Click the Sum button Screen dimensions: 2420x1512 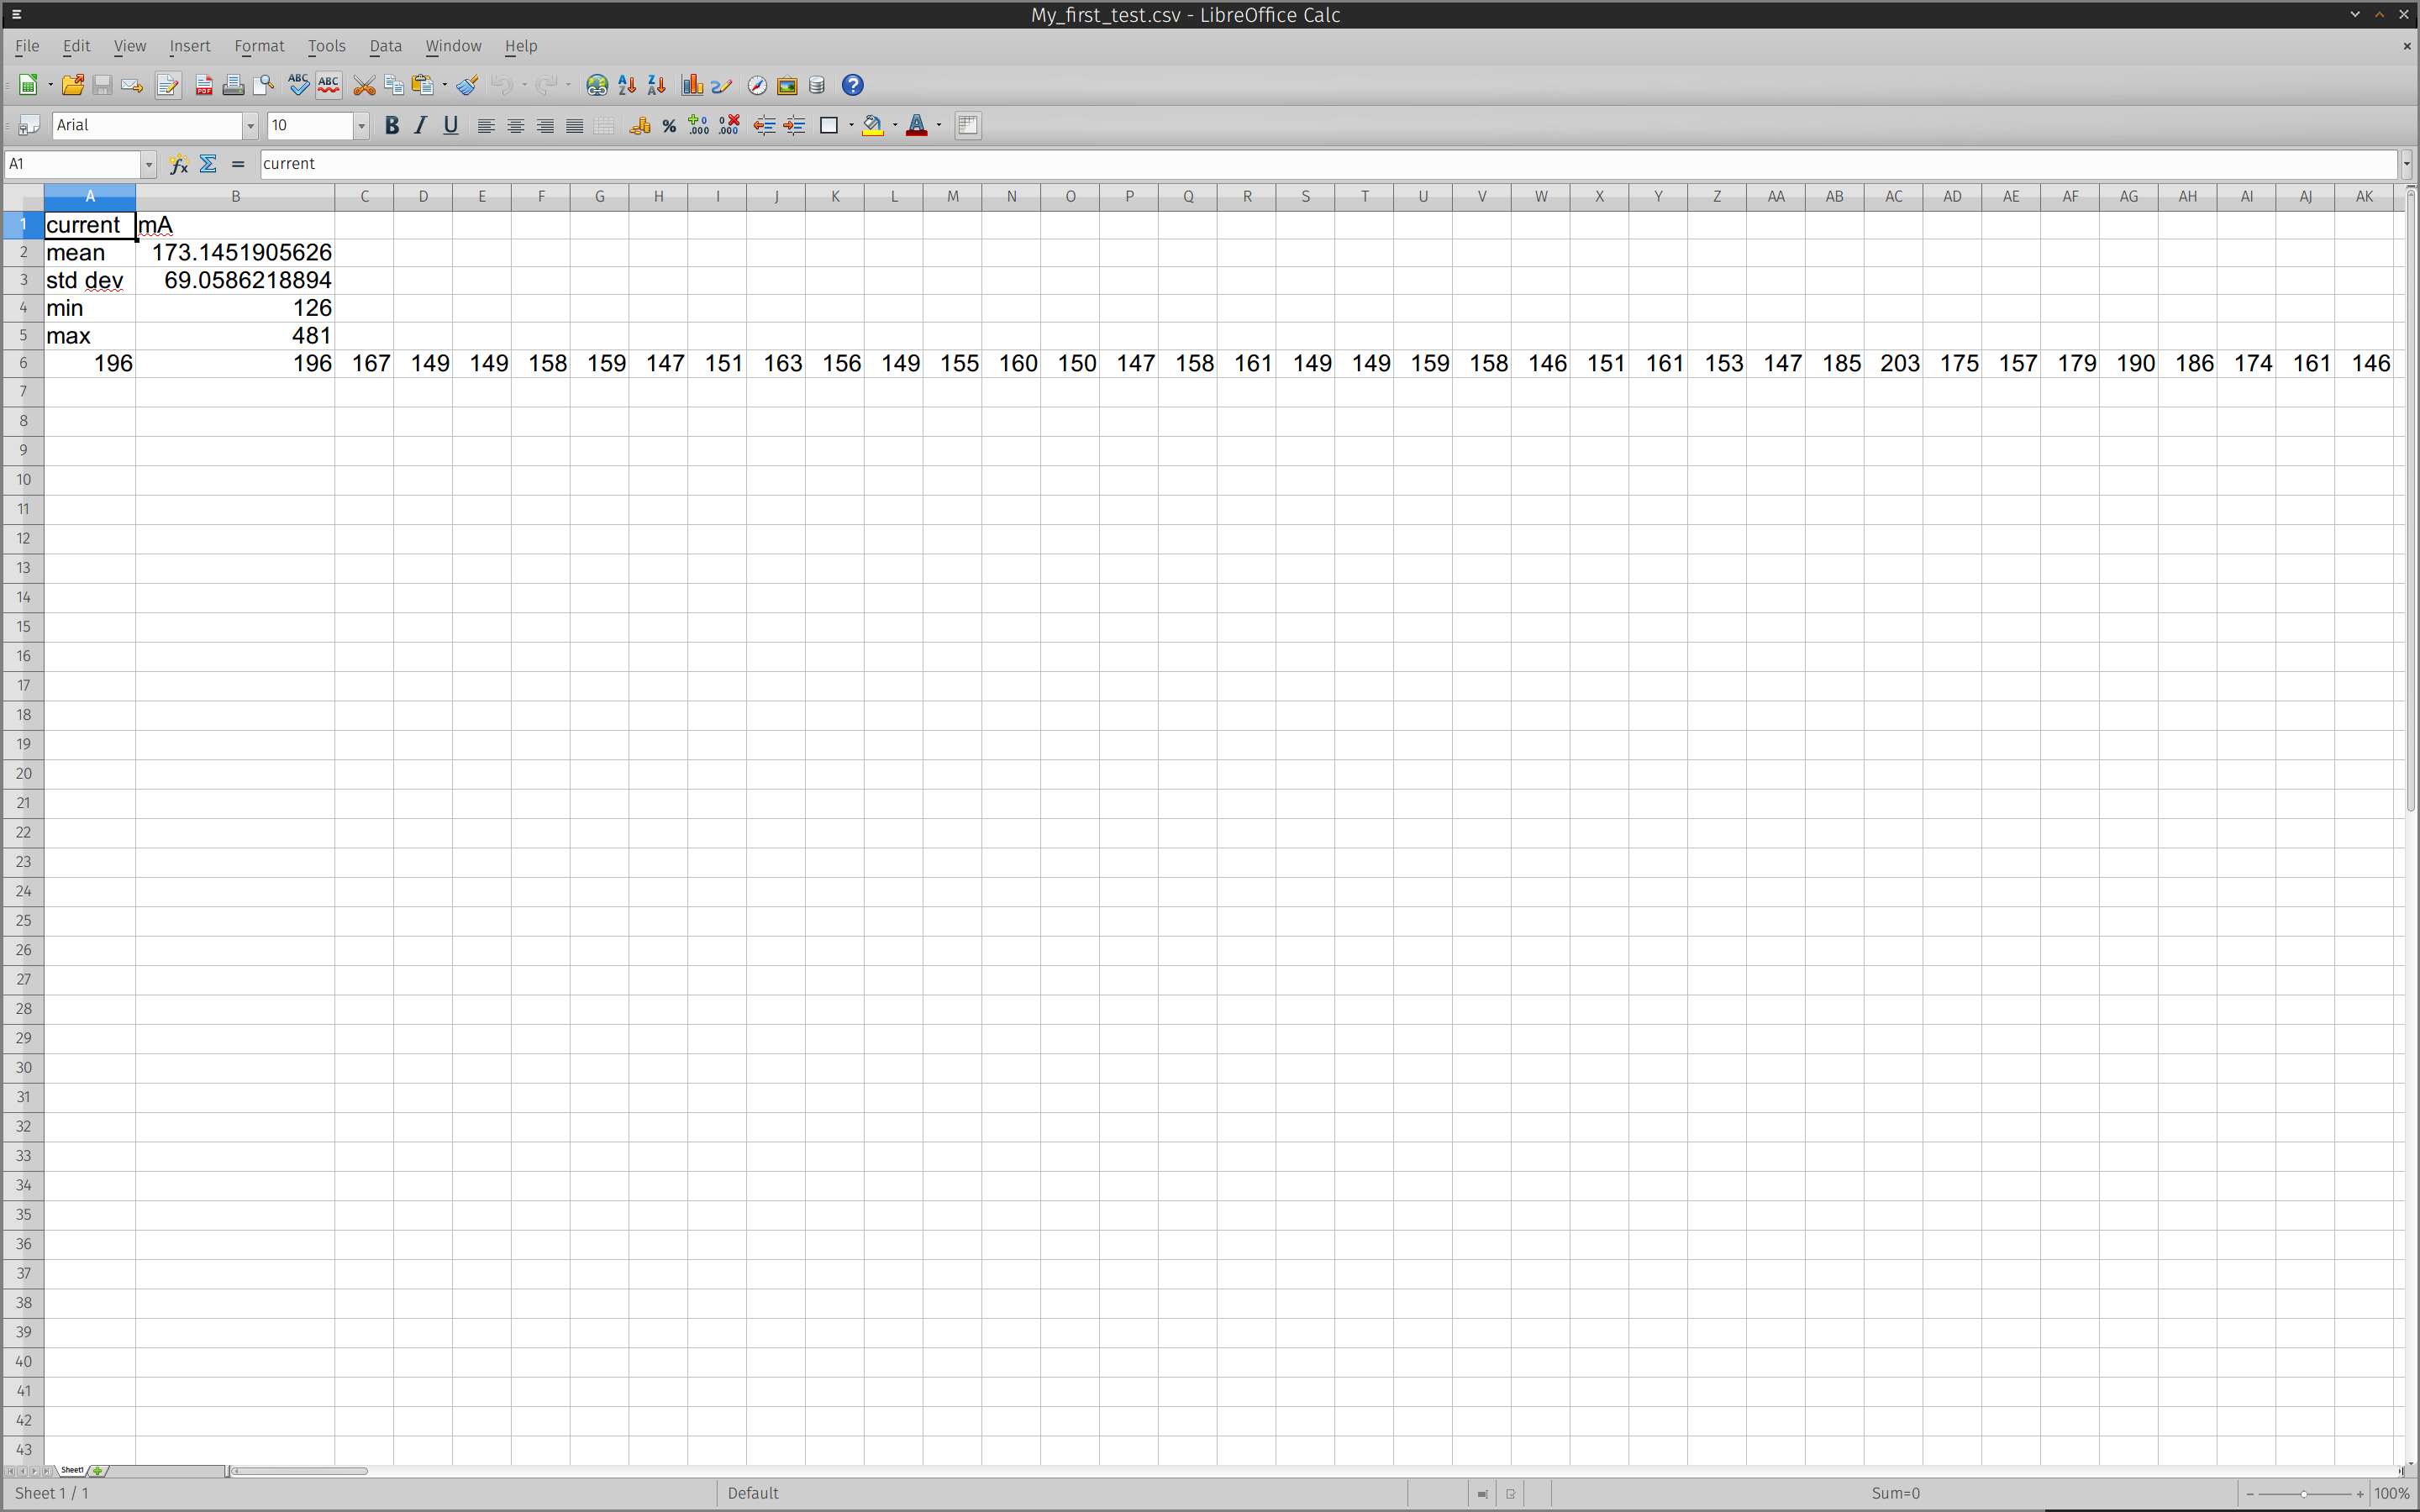[208, 164]
